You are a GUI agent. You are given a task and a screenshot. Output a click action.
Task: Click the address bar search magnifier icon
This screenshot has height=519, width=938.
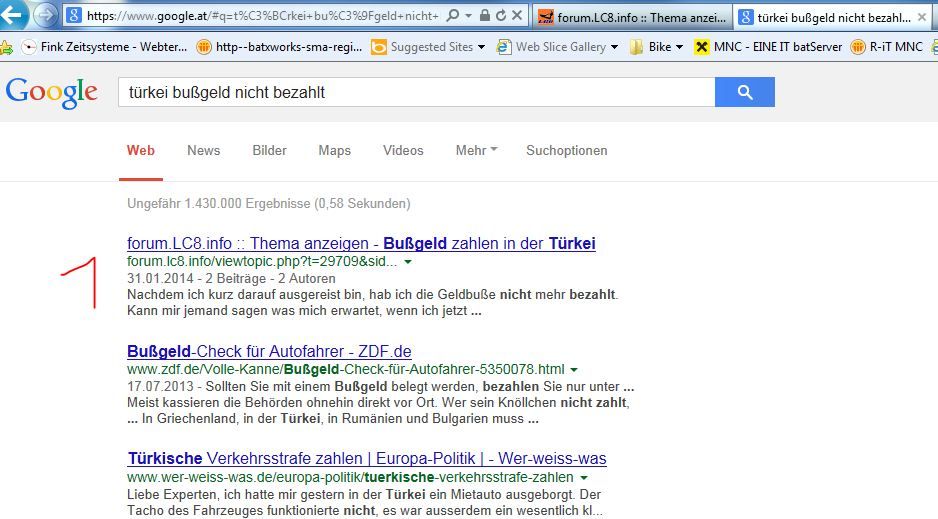point(453,16)
